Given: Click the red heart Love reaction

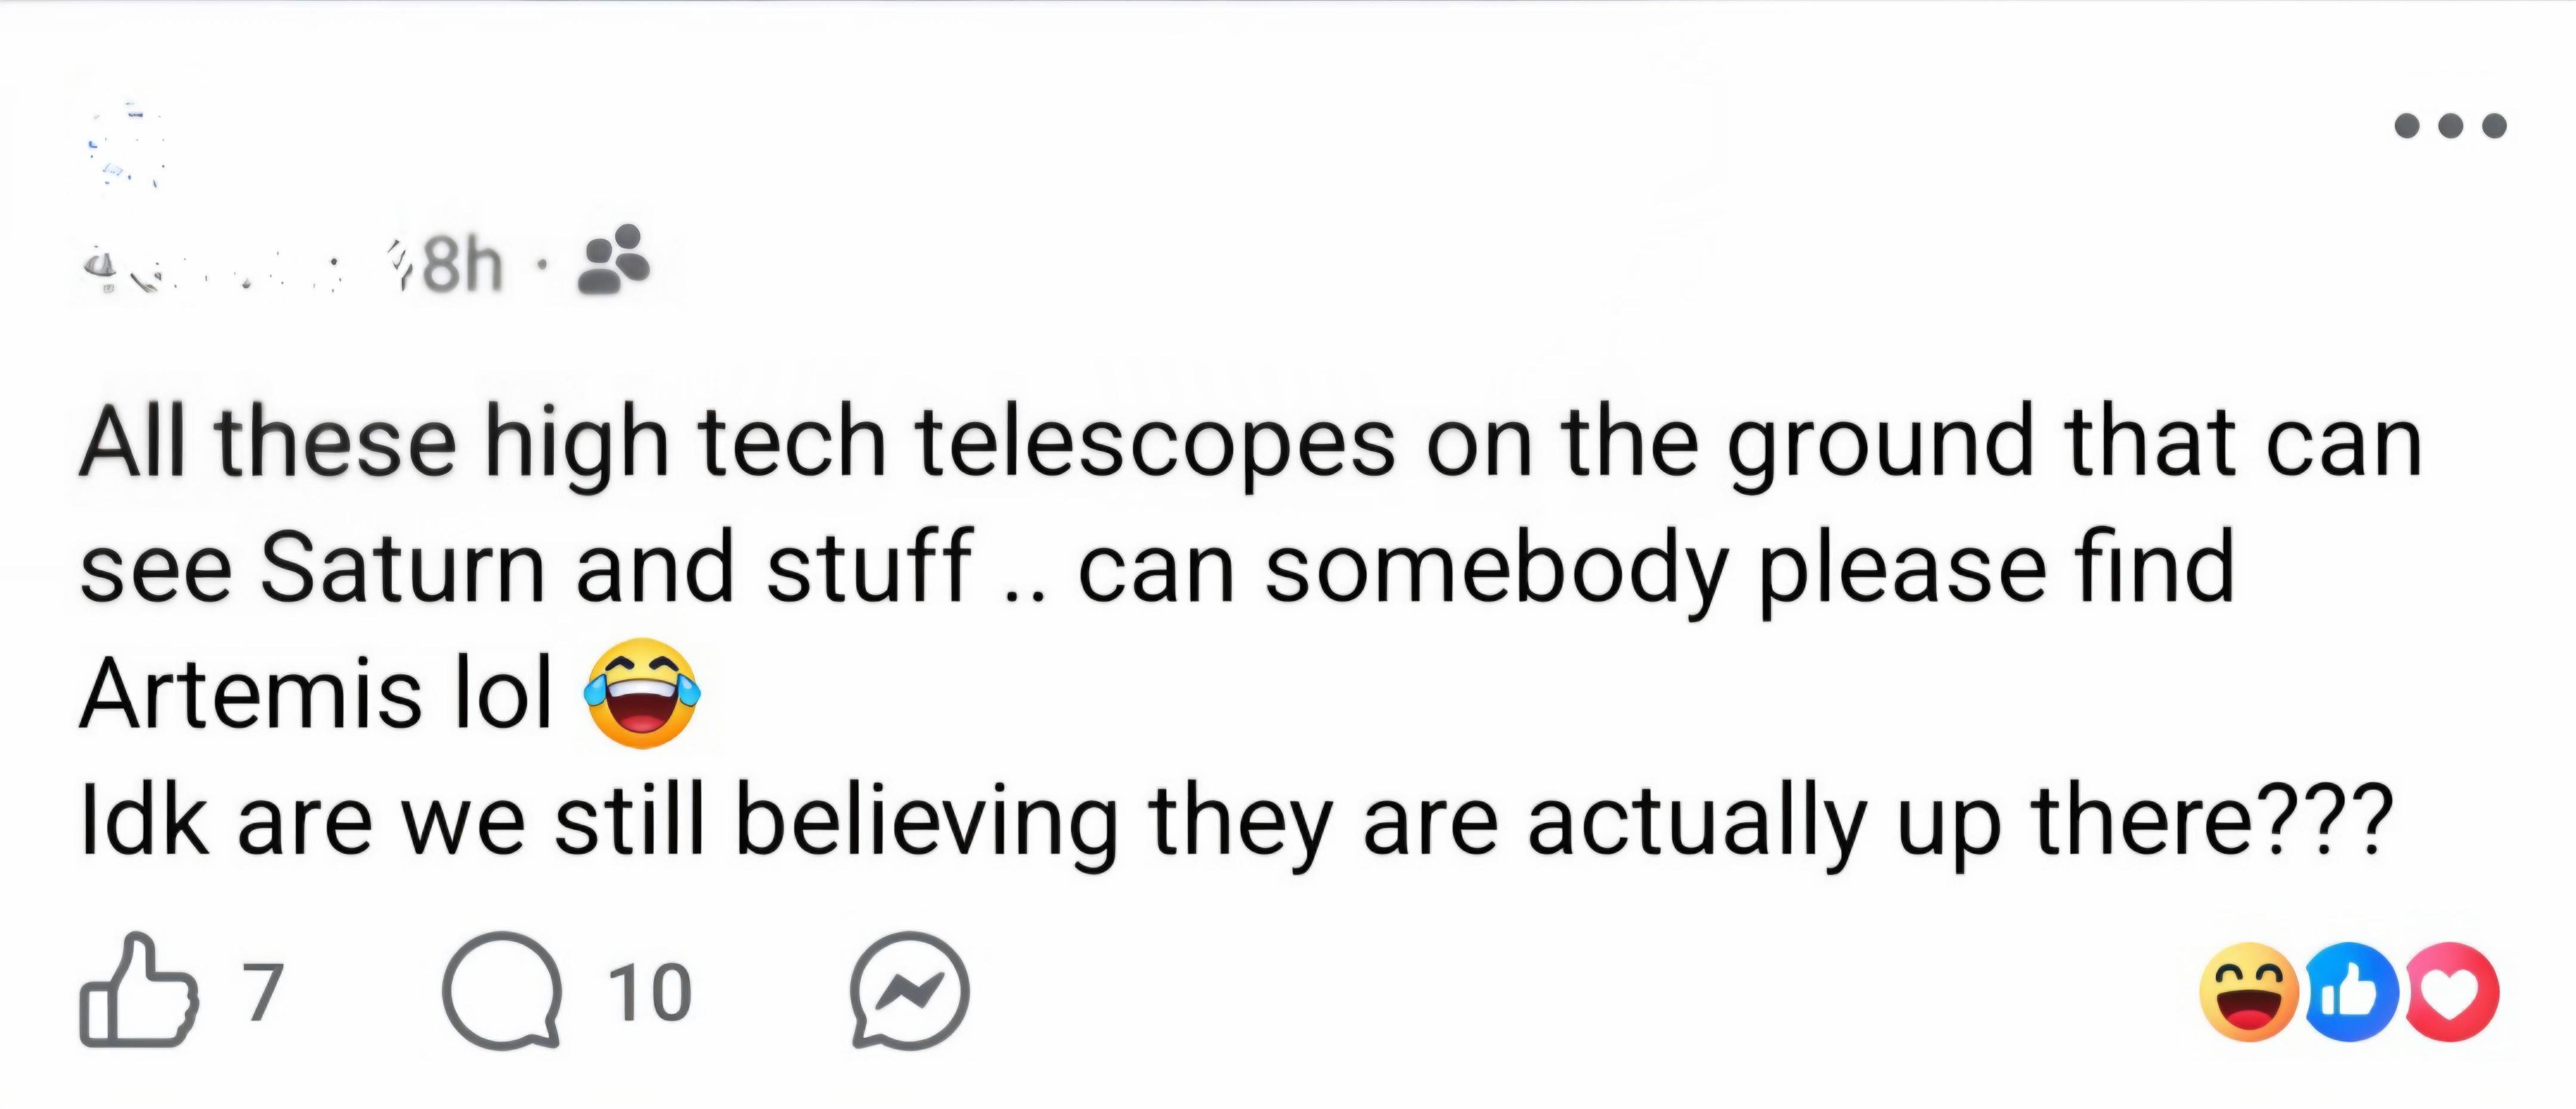Looking at the screenshot, I should click(2451, 992).
